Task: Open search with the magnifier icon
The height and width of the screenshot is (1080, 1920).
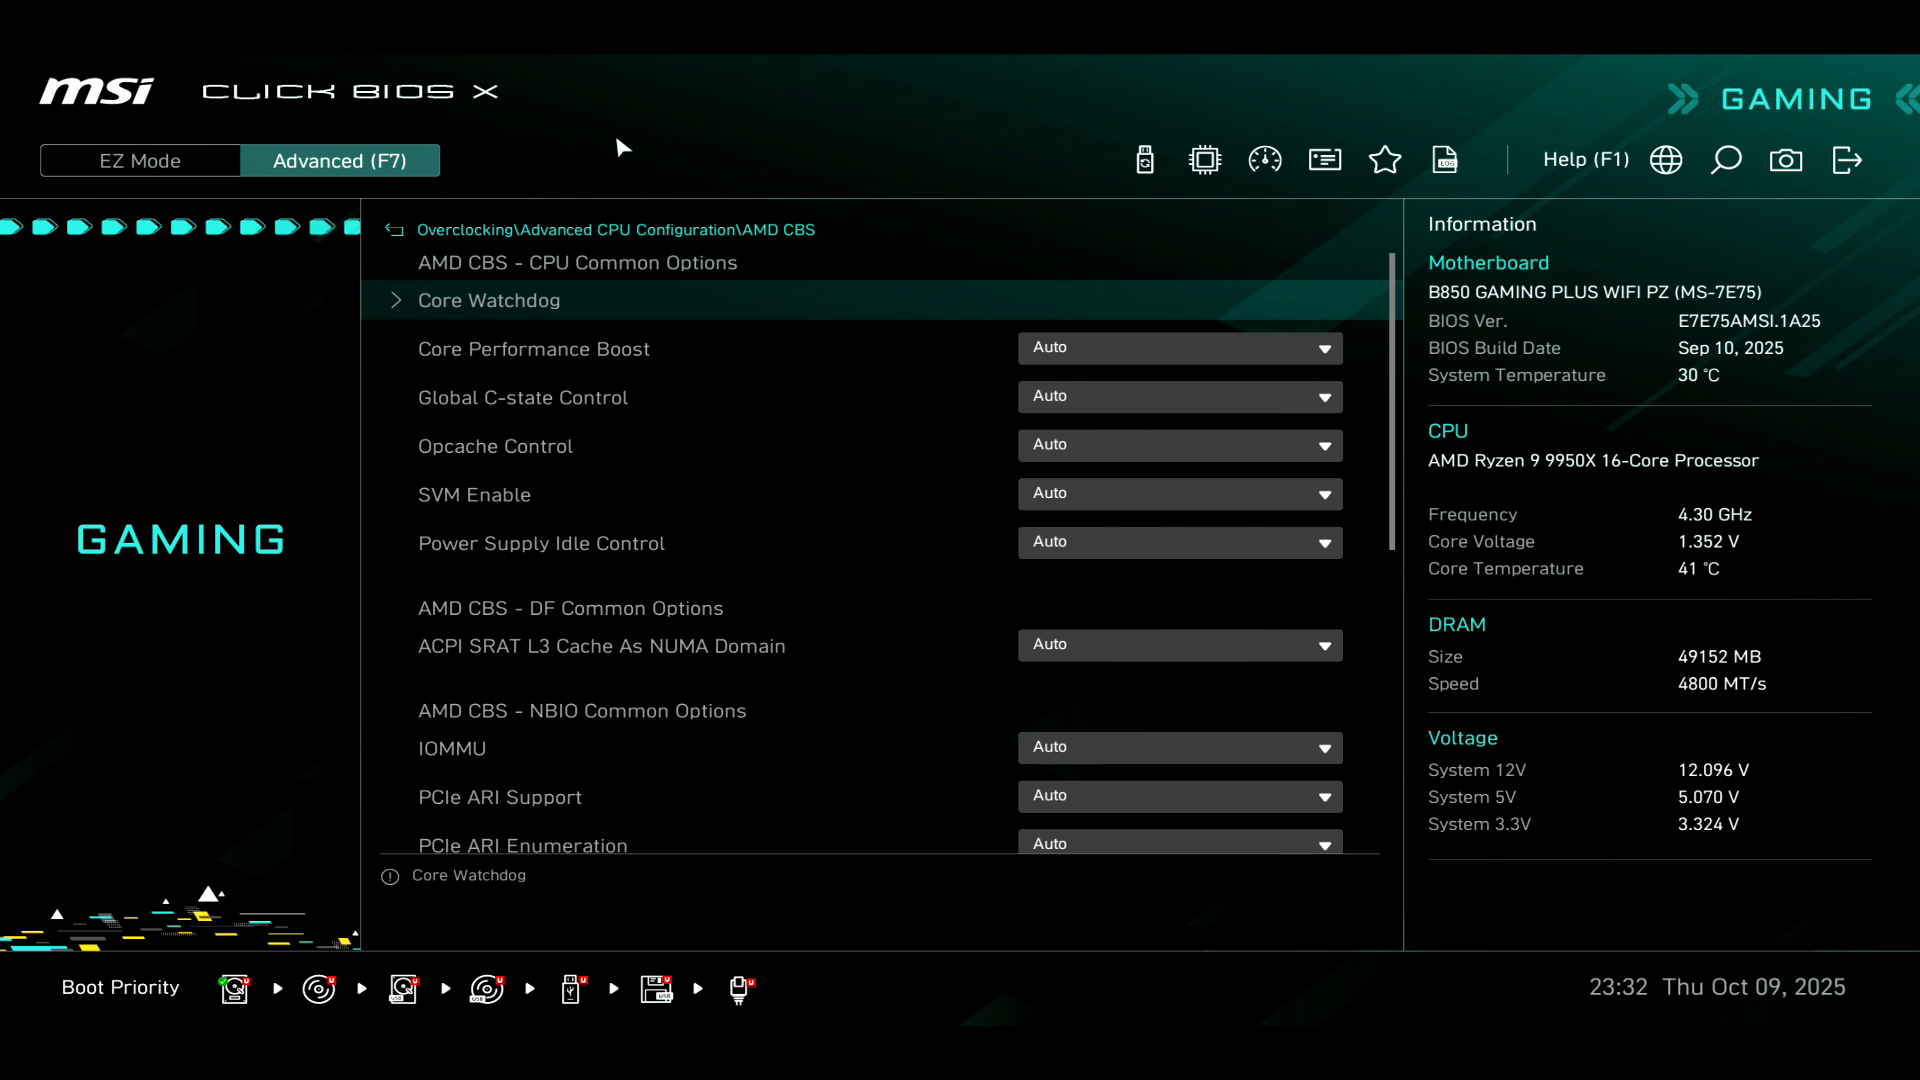Action: 1726,160
